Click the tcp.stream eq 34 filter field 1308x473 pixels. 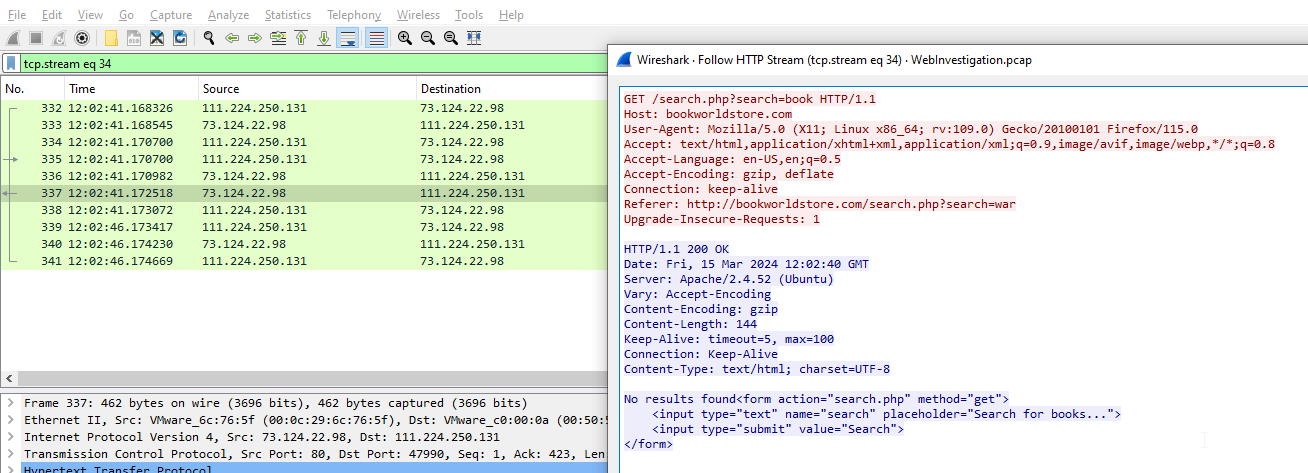315,64
